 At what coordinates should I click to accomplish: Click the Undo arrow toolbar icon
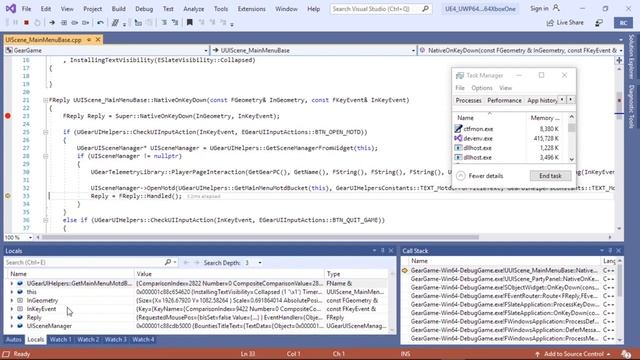pos(100,23)
